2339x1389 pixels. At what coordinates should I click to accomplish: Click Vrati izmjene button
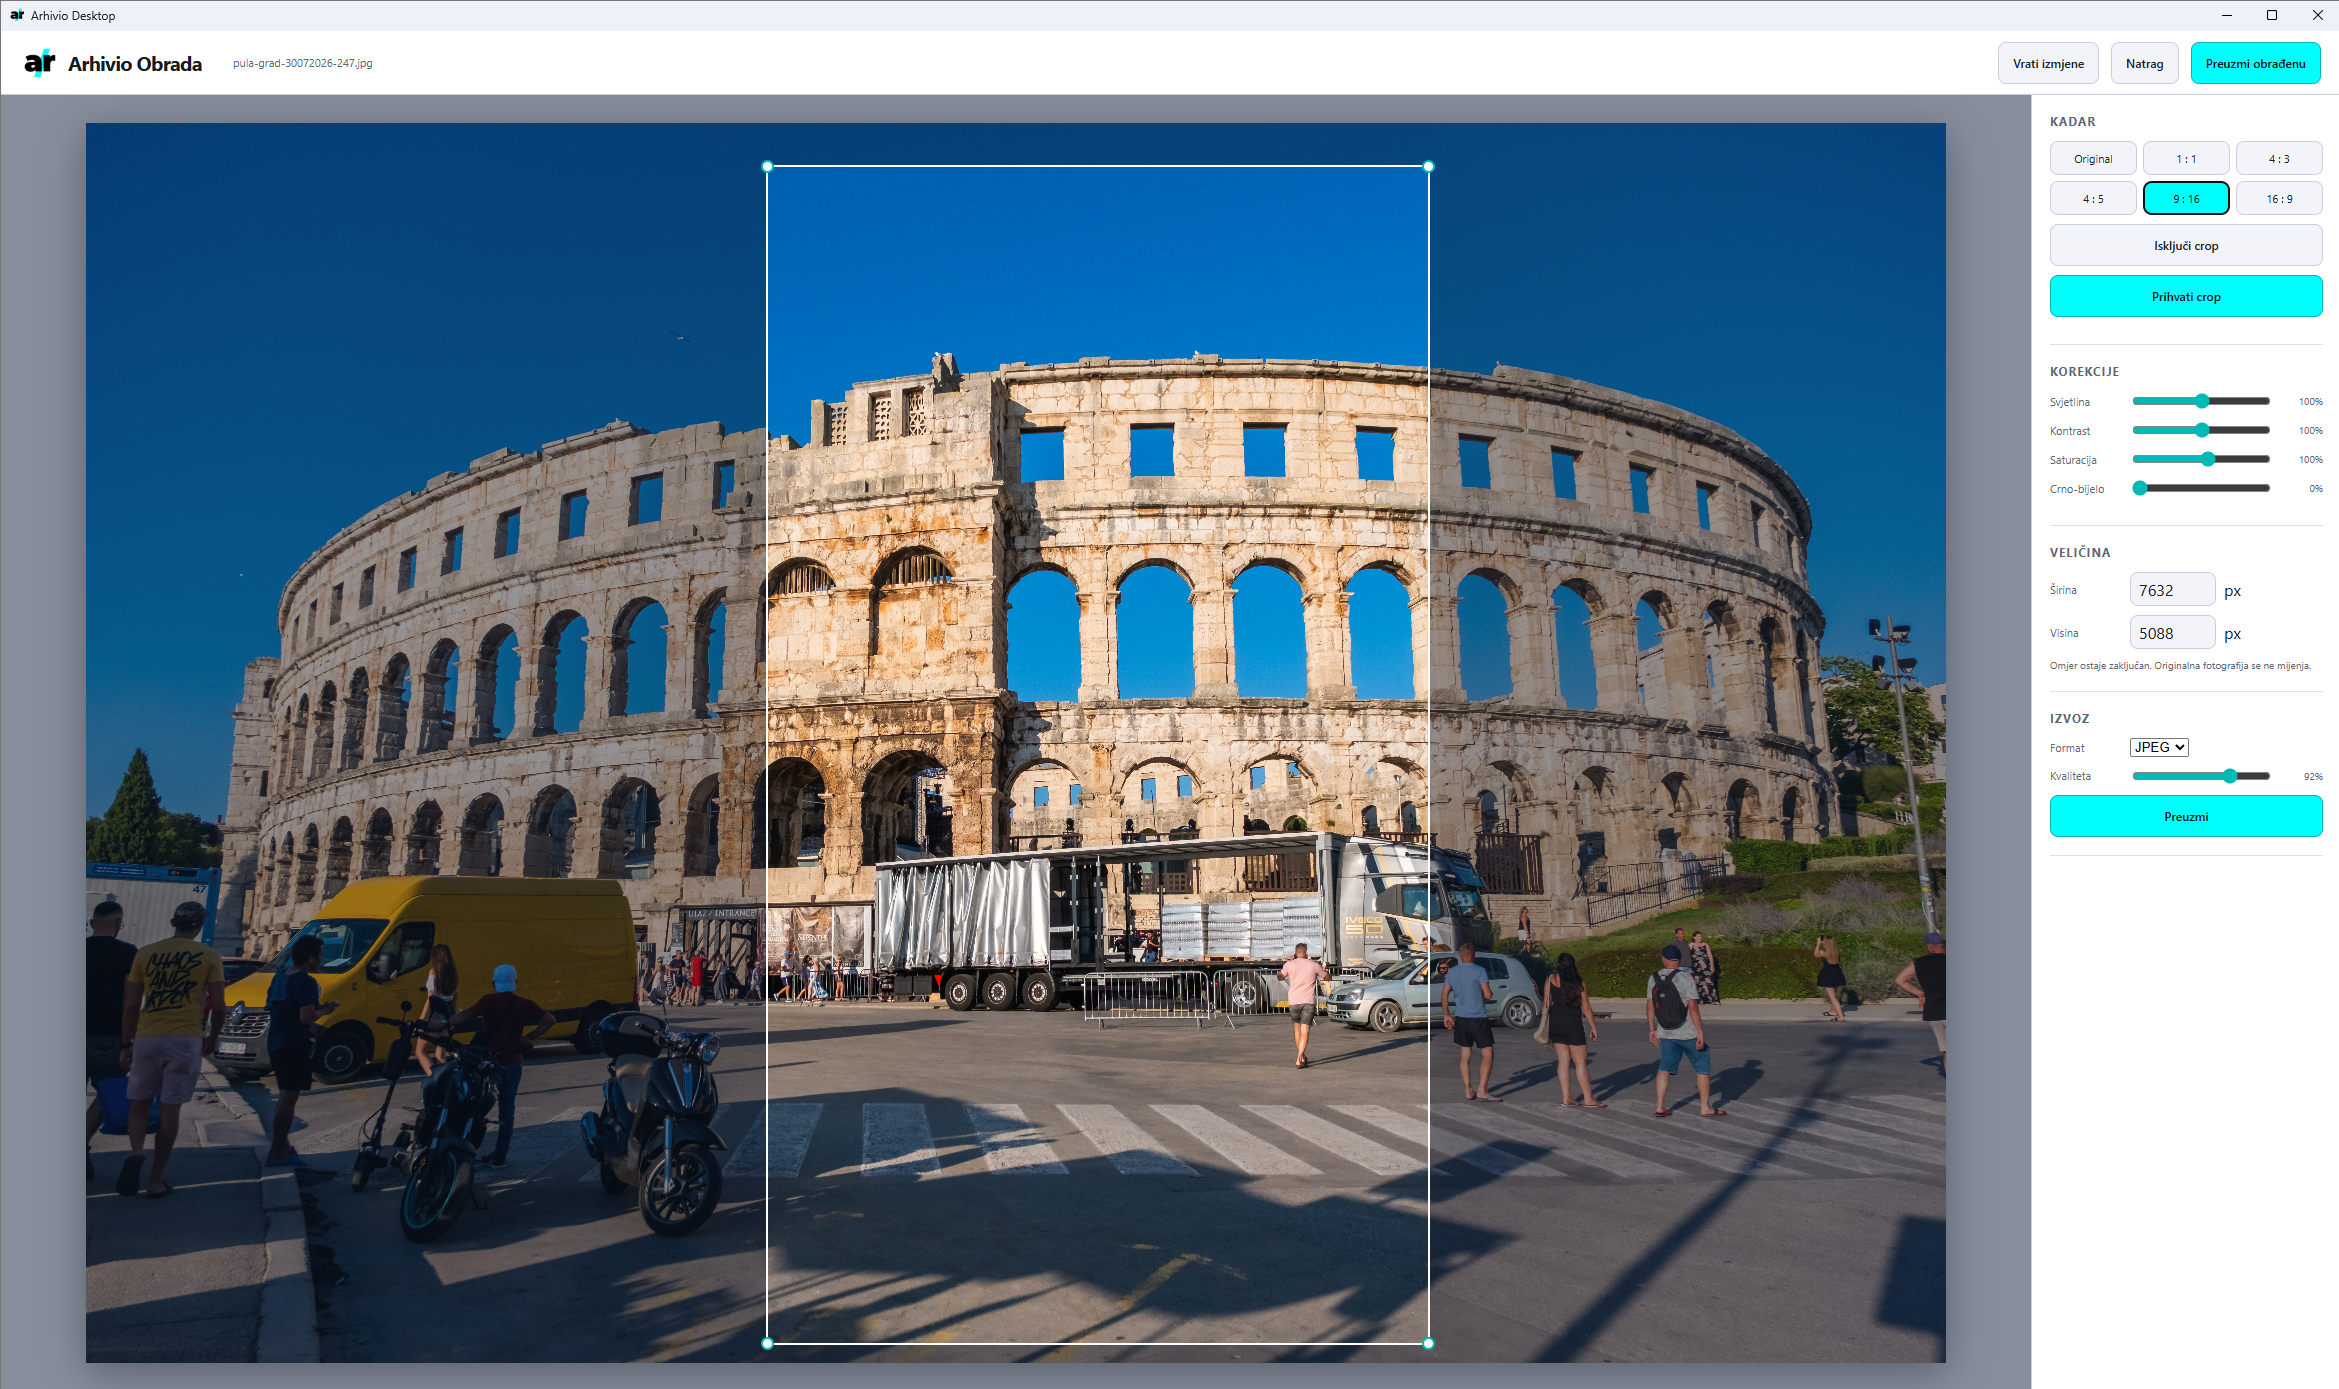click(2048, 63)
